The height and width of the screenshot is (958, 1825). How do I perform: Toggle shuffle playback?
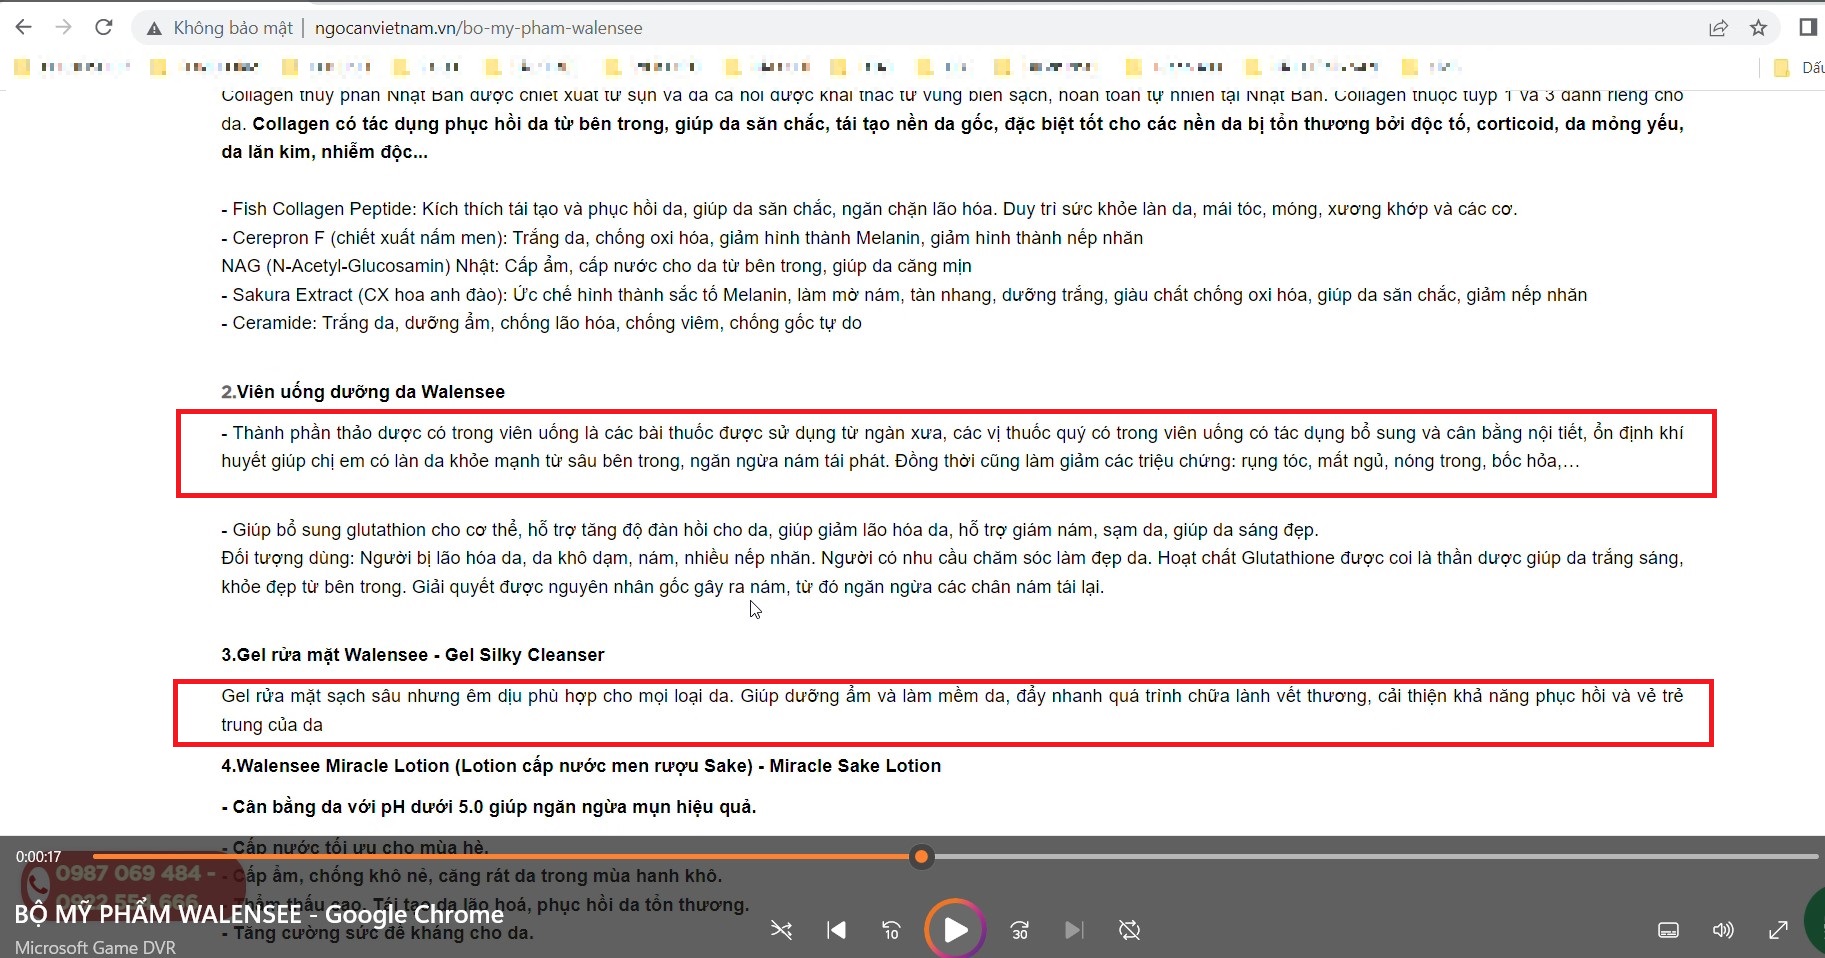781,930
